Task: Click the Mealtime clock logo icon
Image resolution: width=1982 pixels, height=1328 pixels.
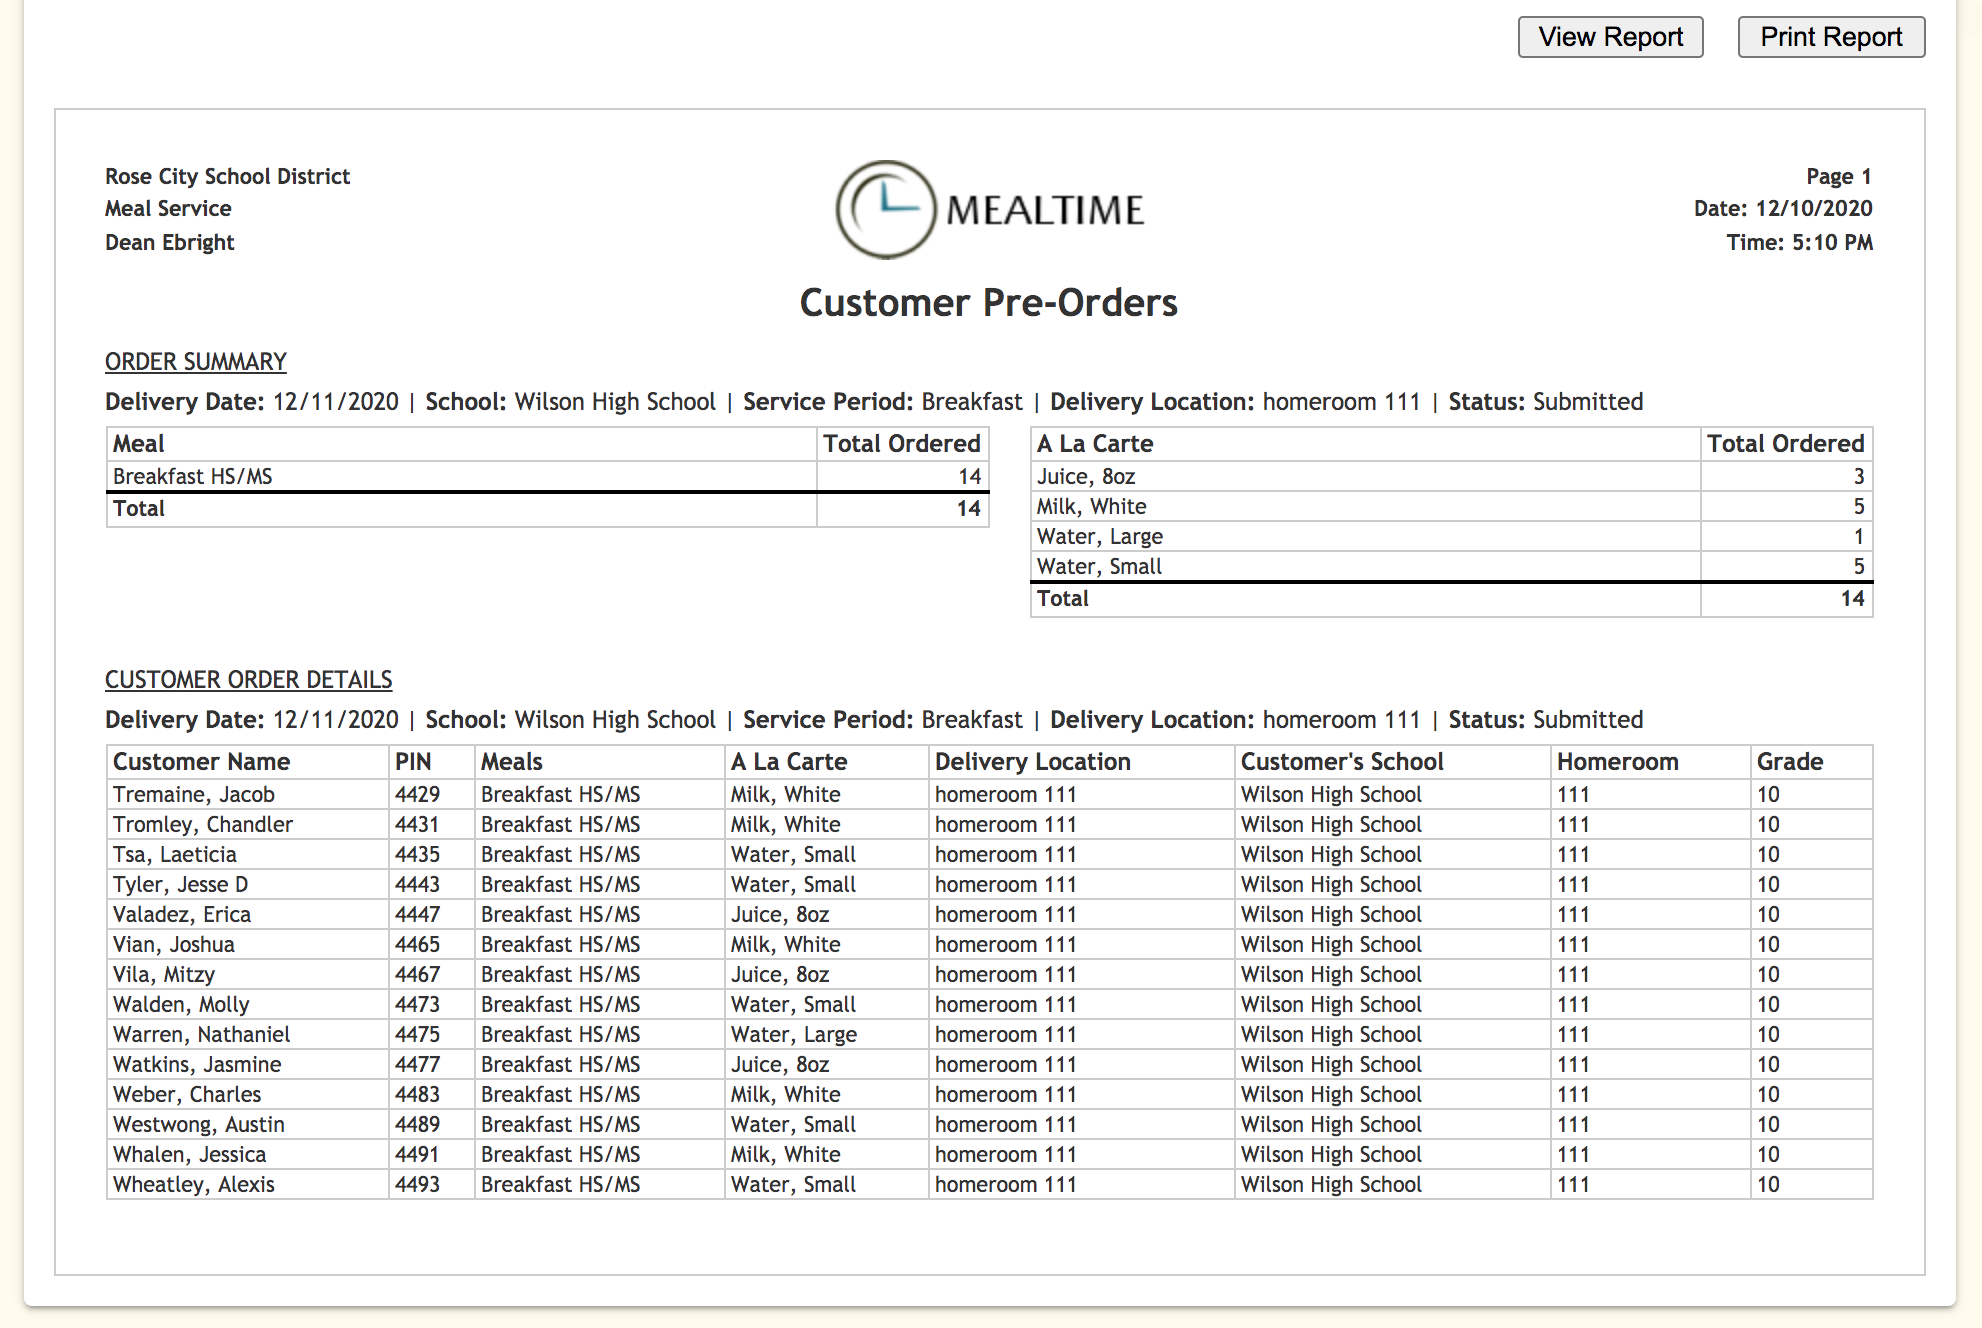Action: [886, 209]
